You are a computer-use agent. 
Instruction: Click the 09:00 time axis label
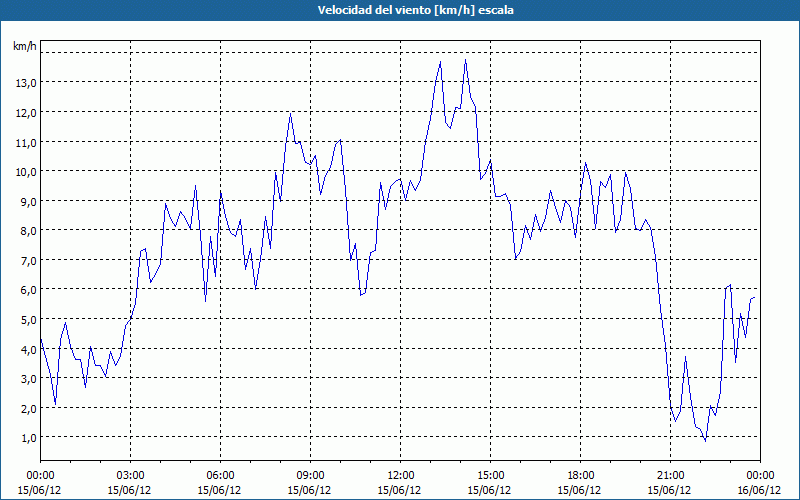[x=310, y=476]
